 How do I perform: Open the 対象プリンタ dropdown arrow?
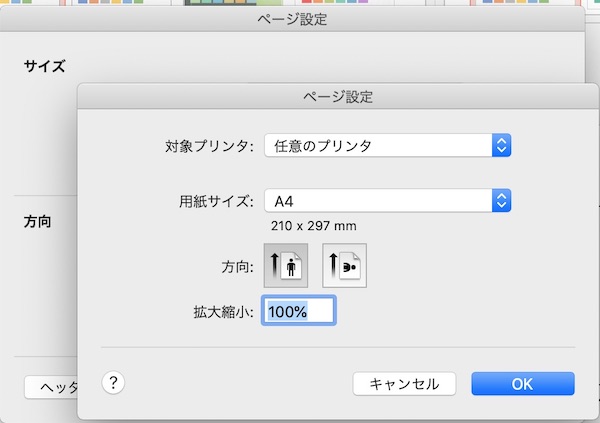(501, 145)
